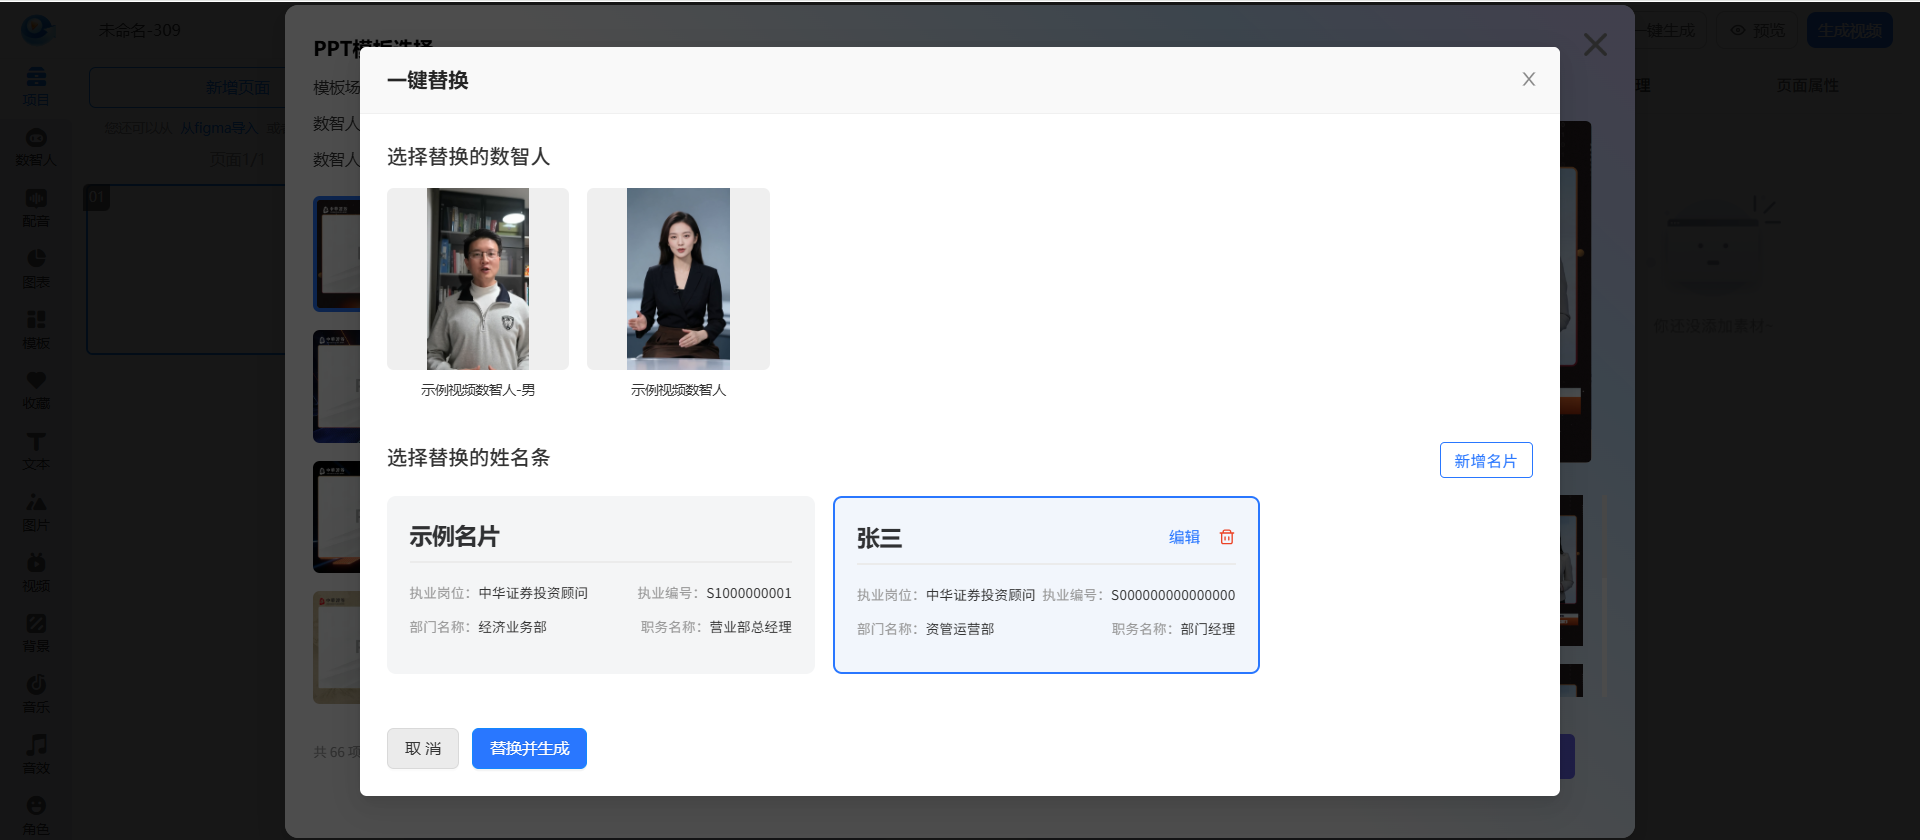Image resolution: width=1920 pixels, height=840 pixels.
Task: Choose the 示例名片 name card
Action: [x=600, y=585]
